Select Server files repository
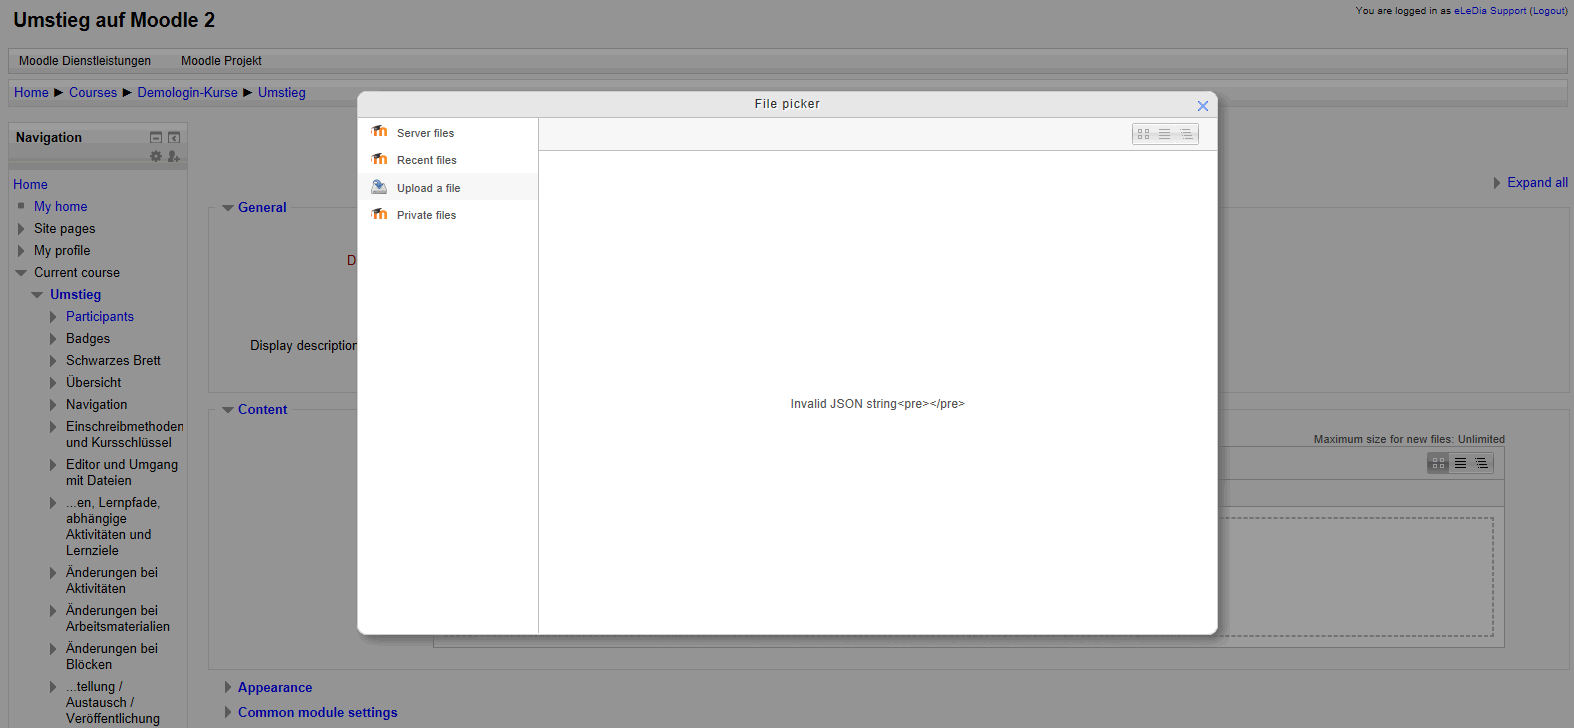The height and width of the screenshot is (728, 1574). tap(448, 133)
